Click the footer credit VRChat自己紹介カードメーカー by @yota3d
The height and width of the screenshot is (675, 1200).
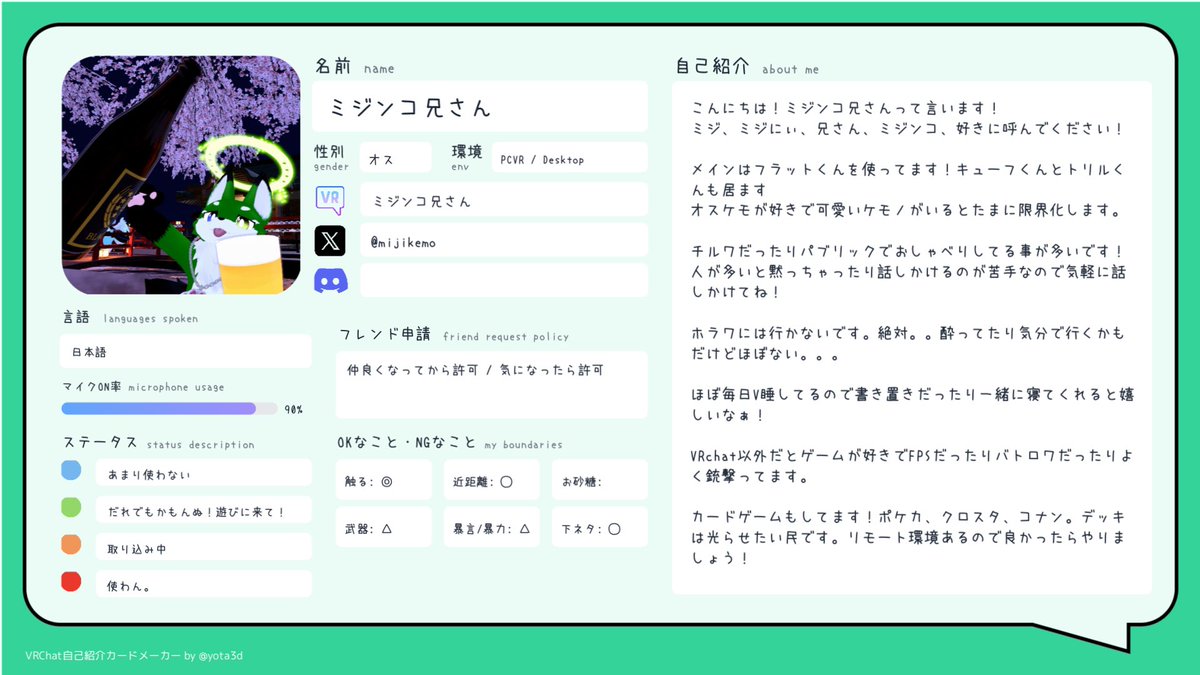click(x=135, y=655)
